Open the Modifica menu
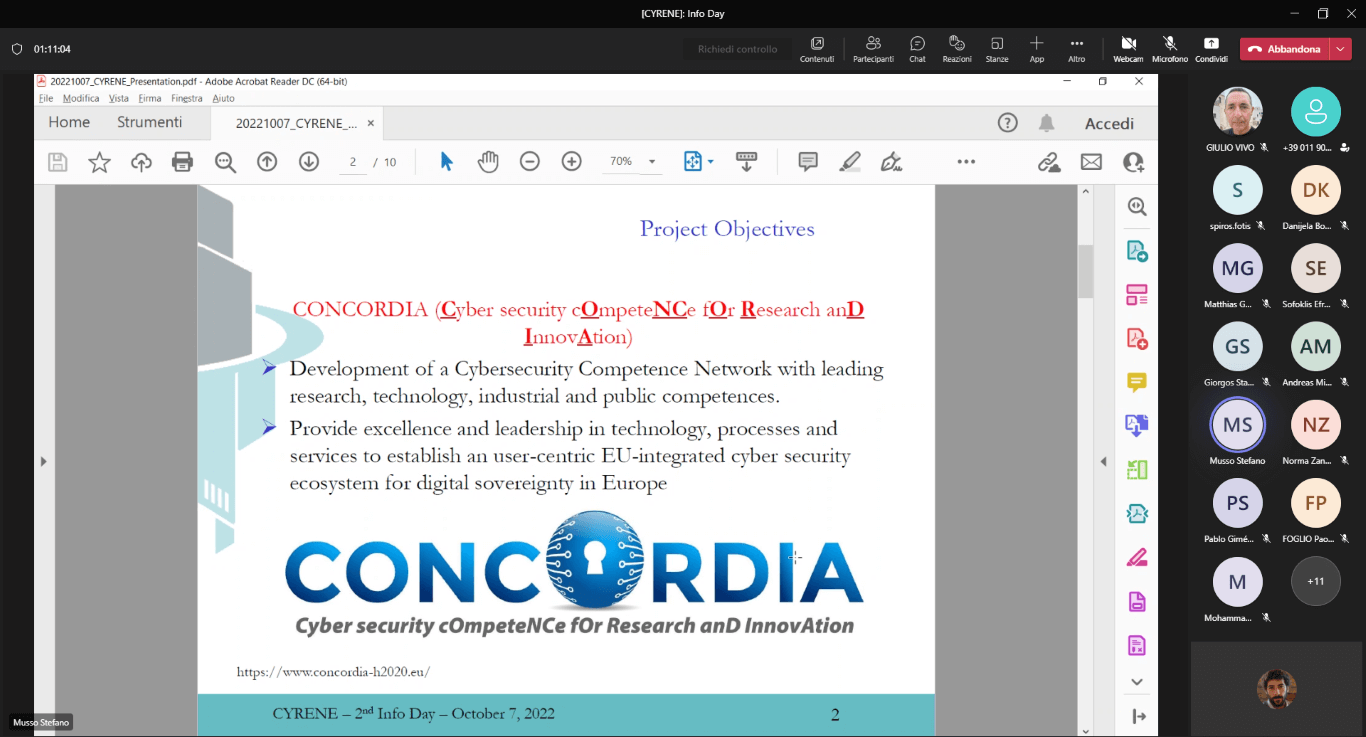Screen dimensions: 1366x737 coord(81,98)
